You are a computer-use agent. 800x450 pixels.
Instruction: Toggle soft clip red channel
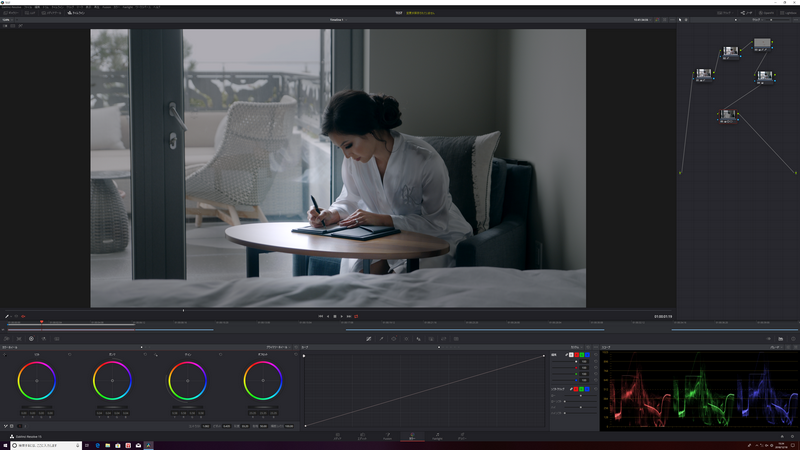point(576,389)
